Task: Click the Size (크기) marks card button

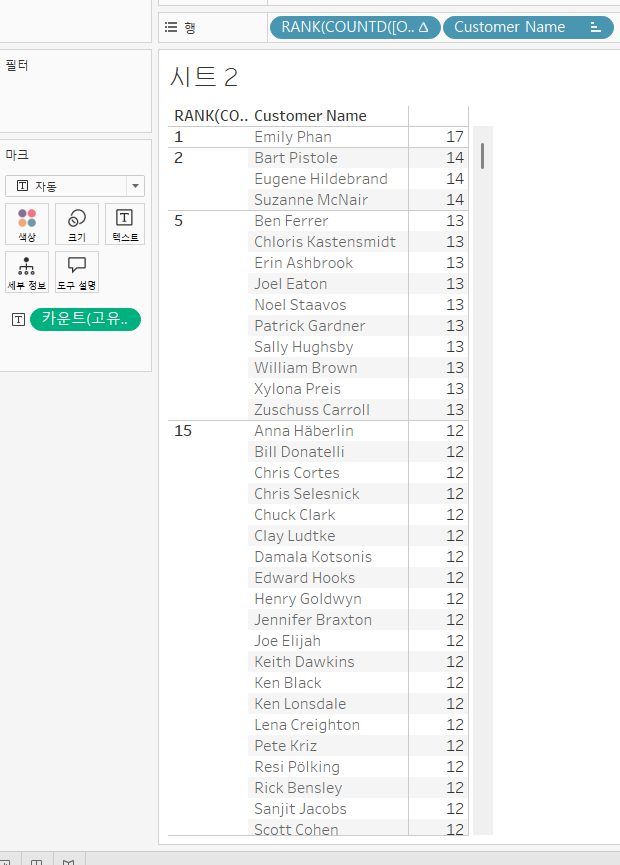Action: pyautogui.click(x=77, y=223)
